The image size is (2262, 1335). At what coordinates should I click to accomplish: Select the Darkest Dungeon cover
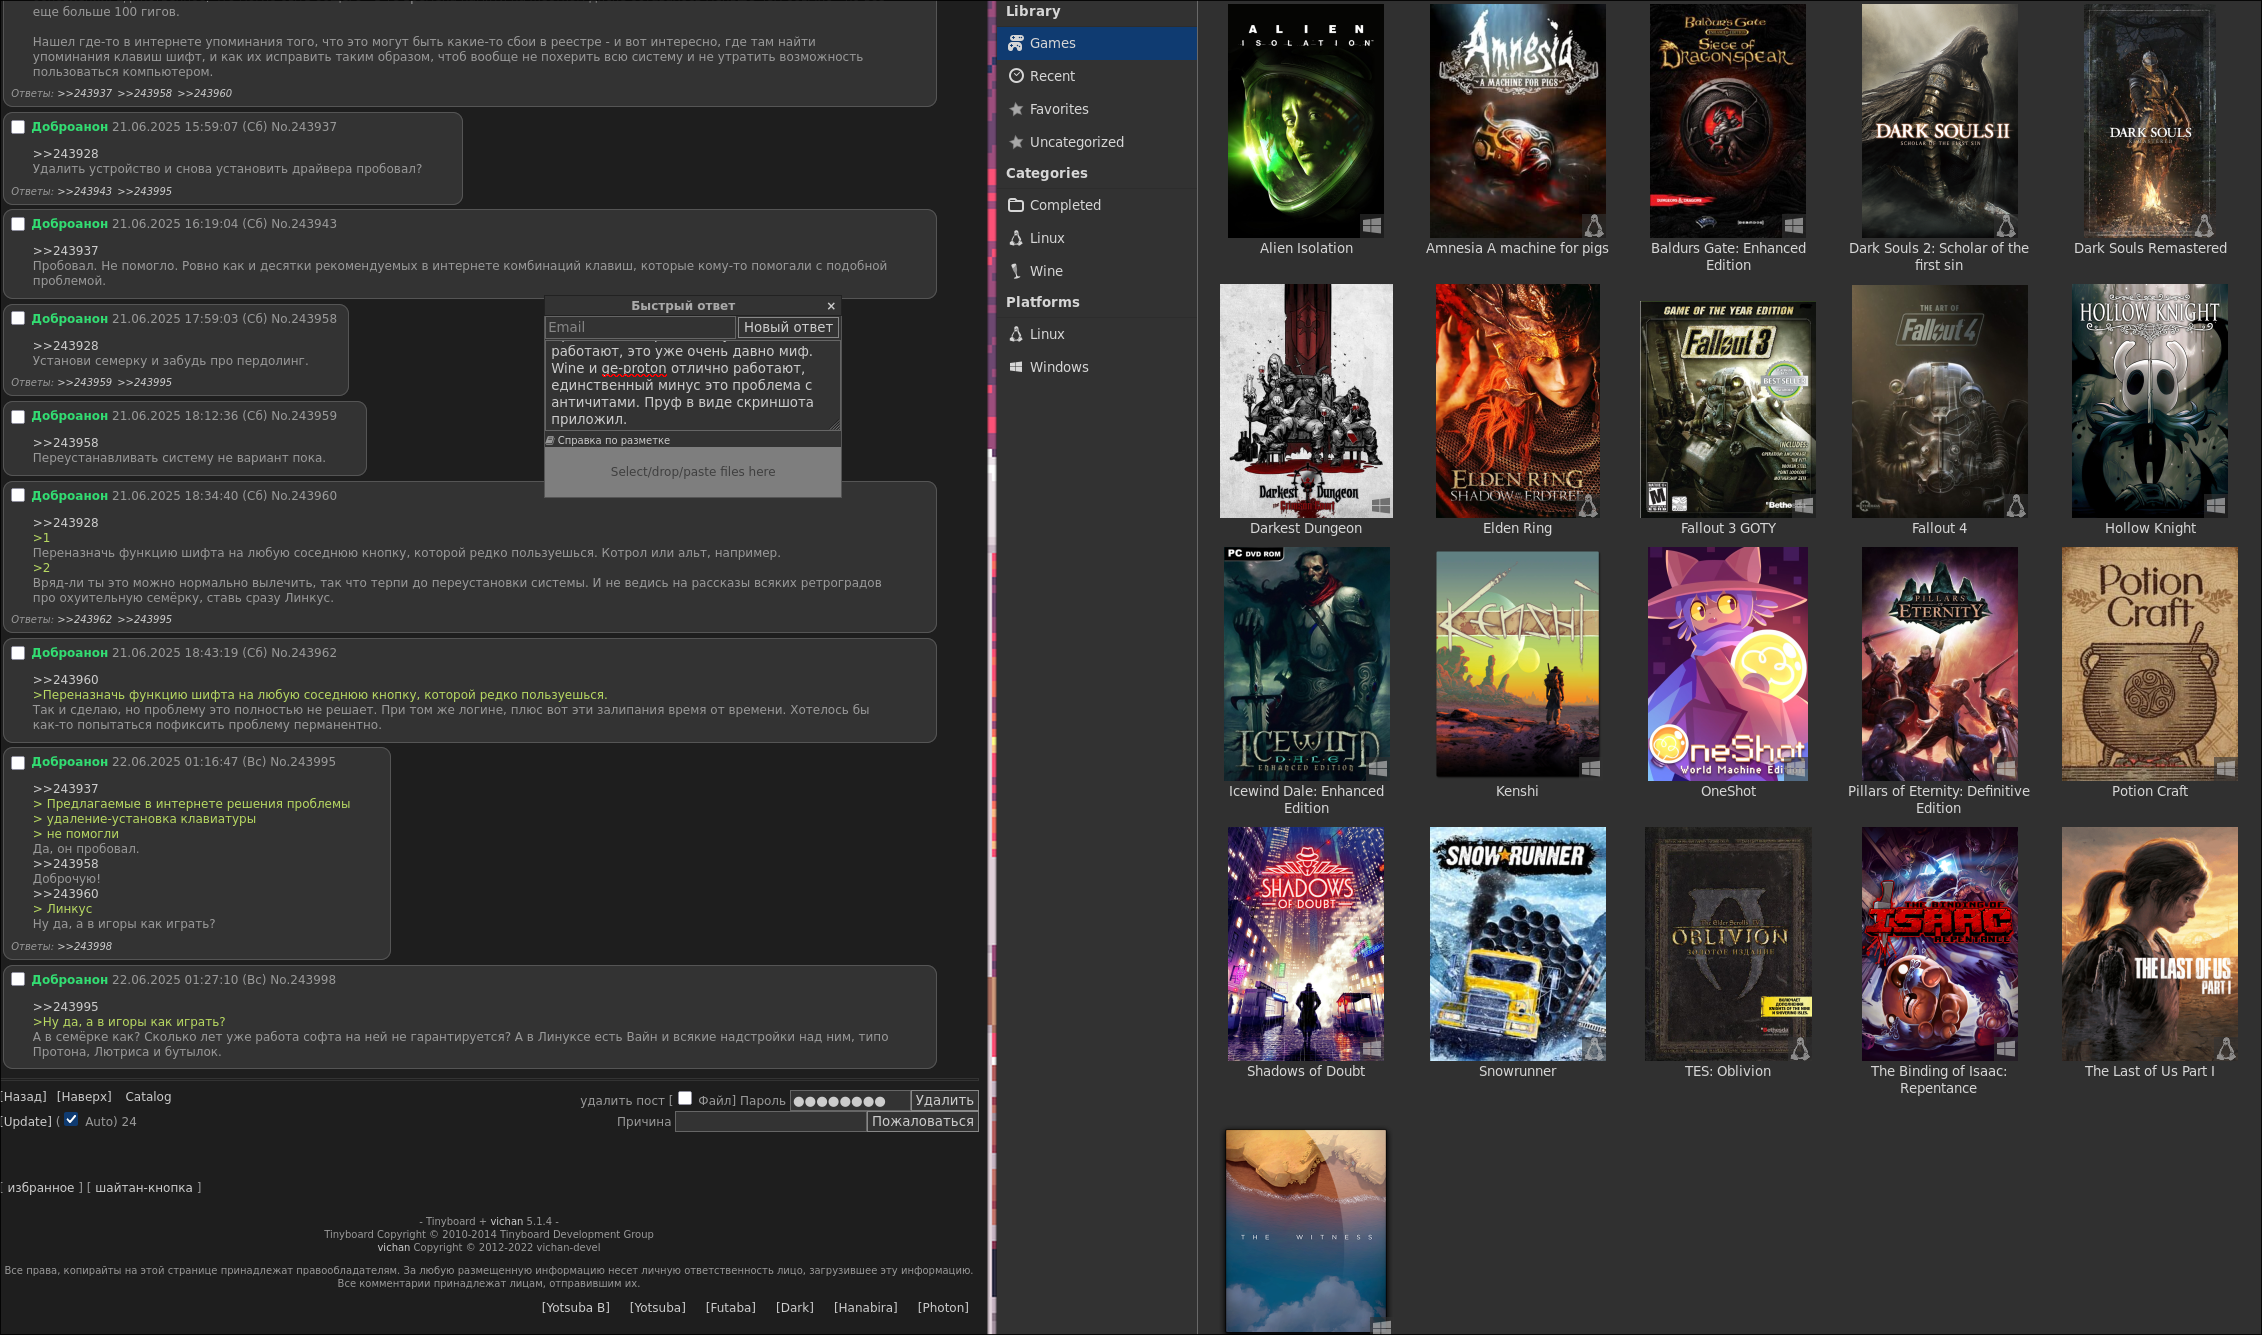[1306, 401]
